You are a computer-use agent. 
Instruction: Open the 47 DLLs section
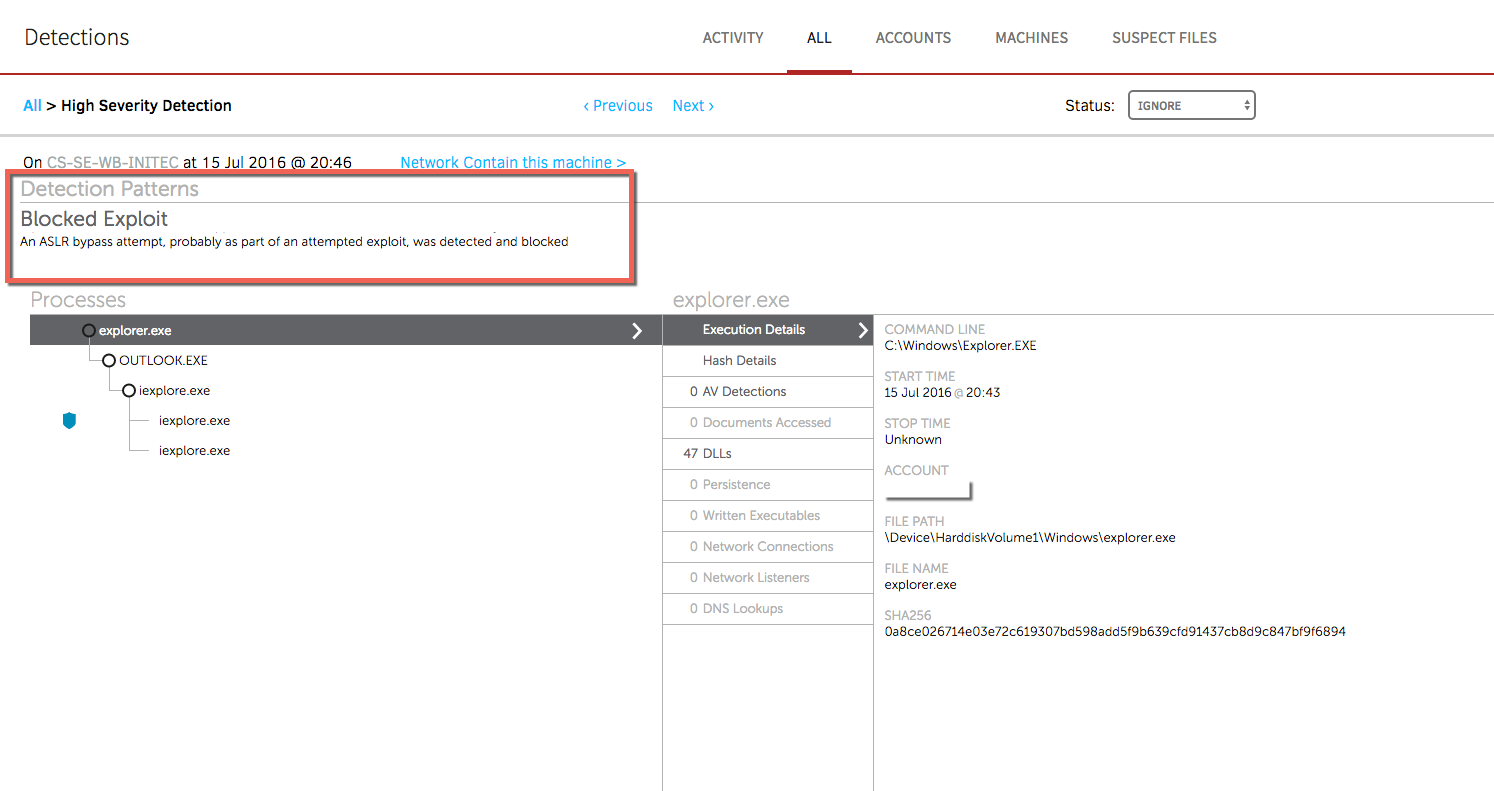click(767, 454)
